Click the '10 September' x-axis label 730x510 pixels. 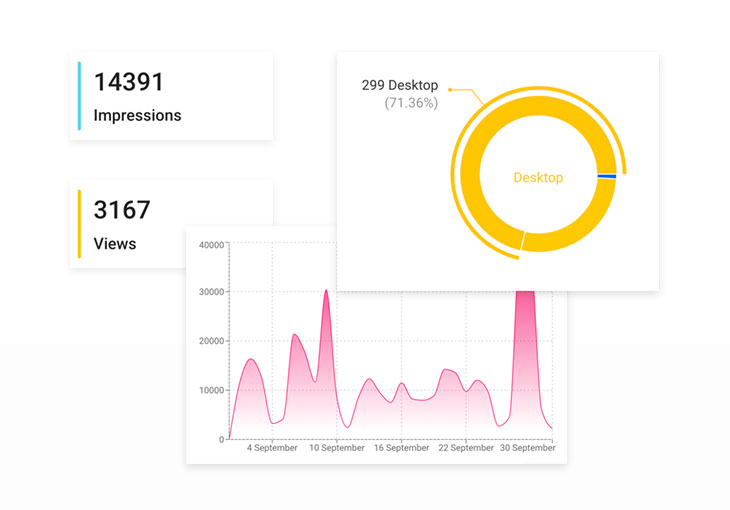tap(337, 449)
